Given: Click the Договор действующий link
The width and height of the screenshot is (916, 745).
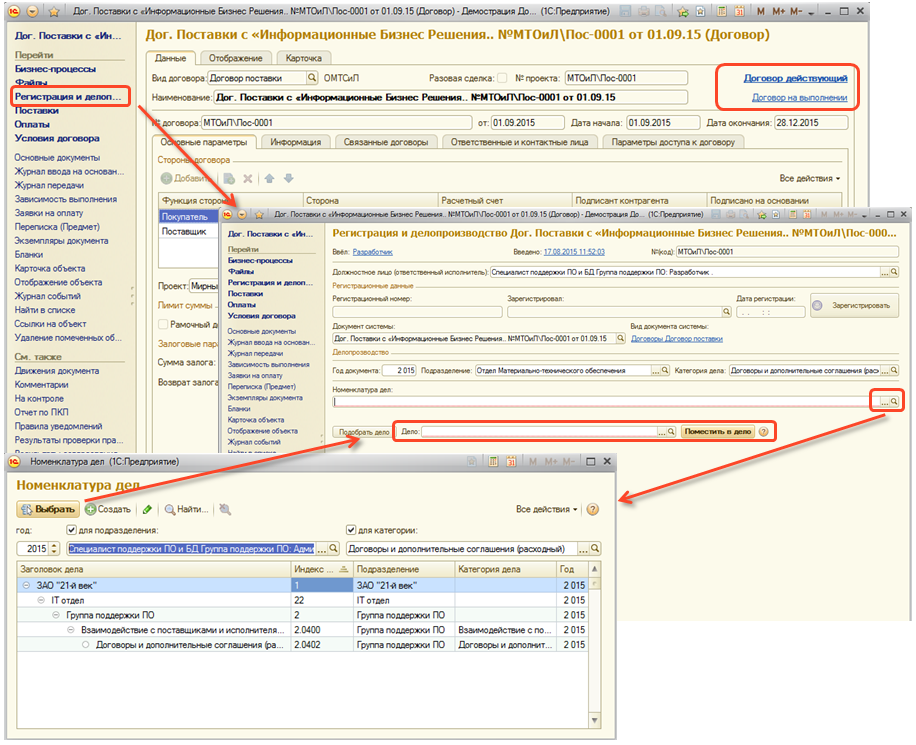Looking at the screenshot, I should (795, 78).
